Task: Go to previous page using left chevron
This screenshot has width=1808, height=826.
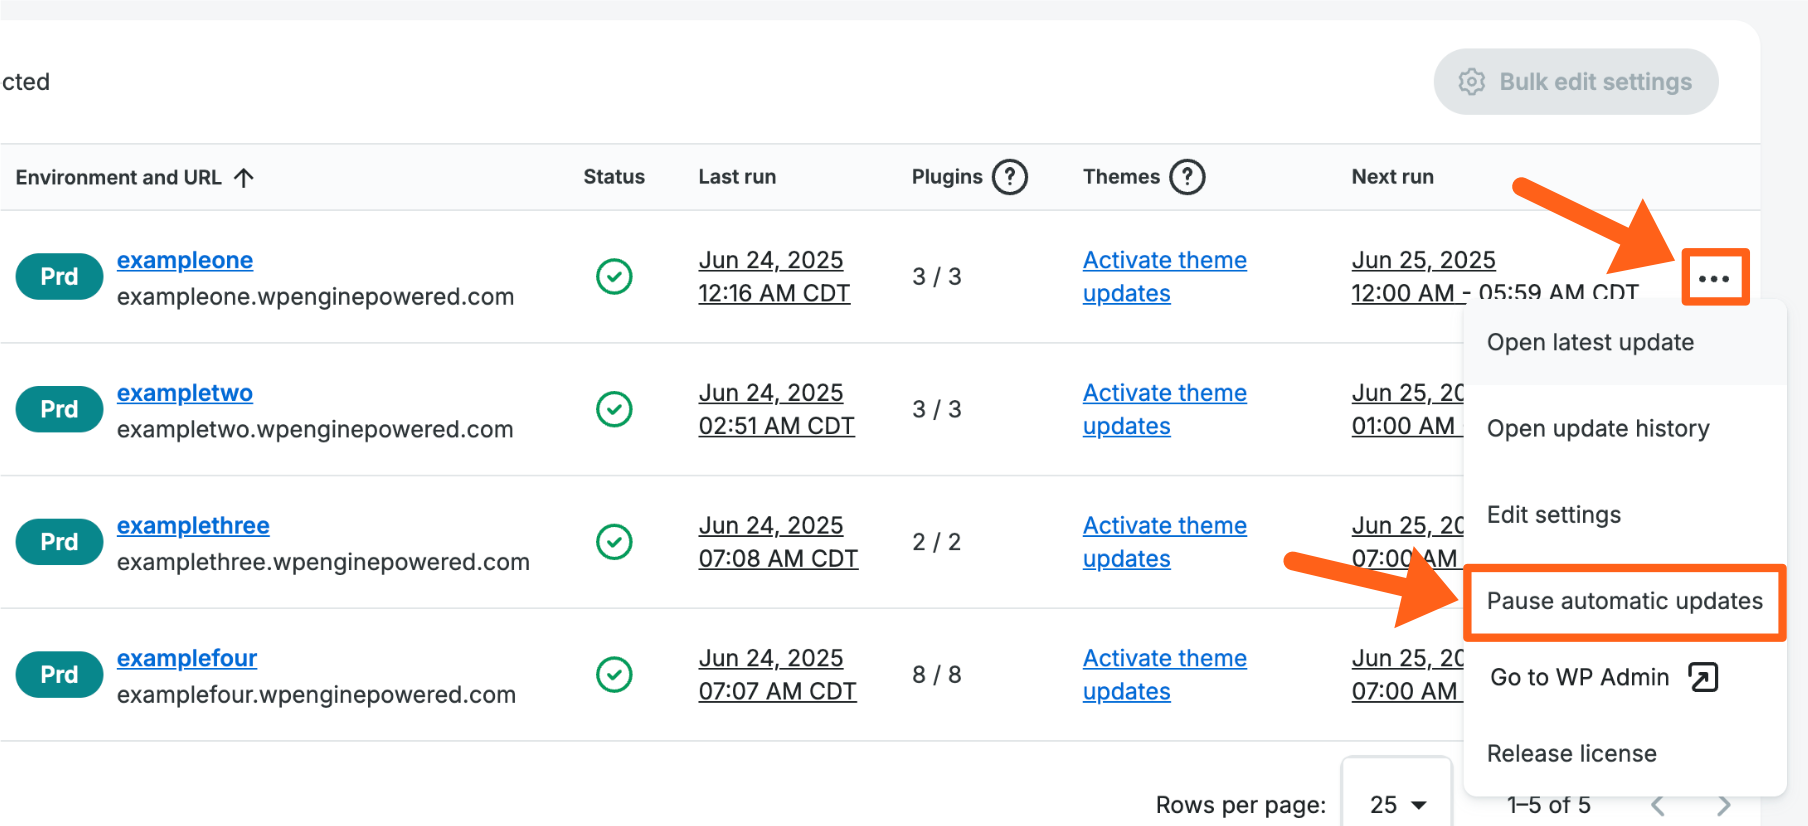Action: (1658, 805)
